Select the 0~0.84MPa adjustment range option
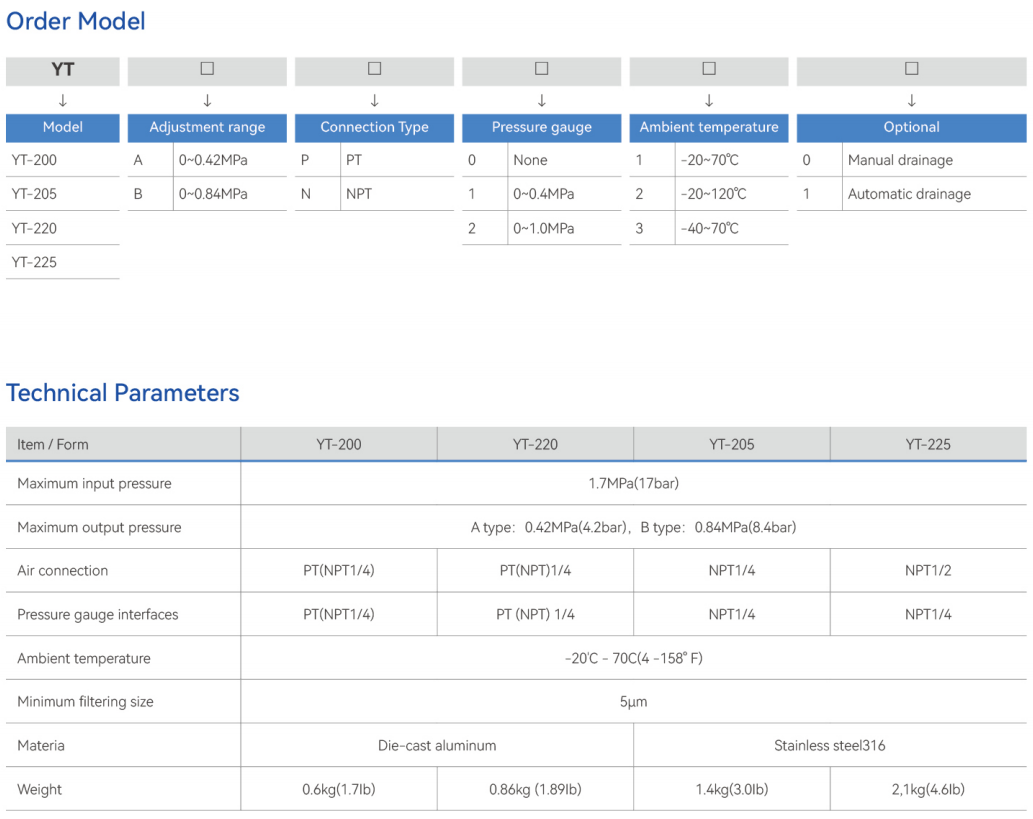 coord(213,194)
